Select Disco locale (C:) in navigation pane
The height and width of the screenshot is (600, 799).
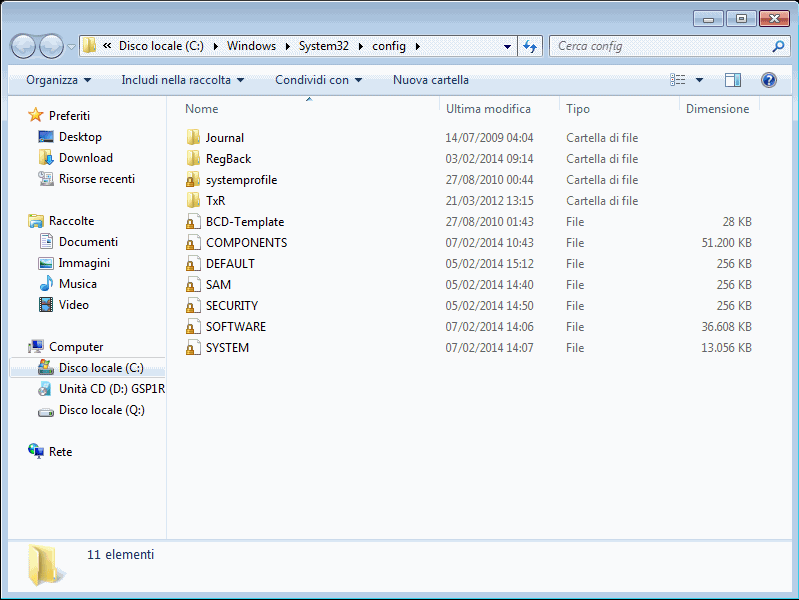(101, 368)
